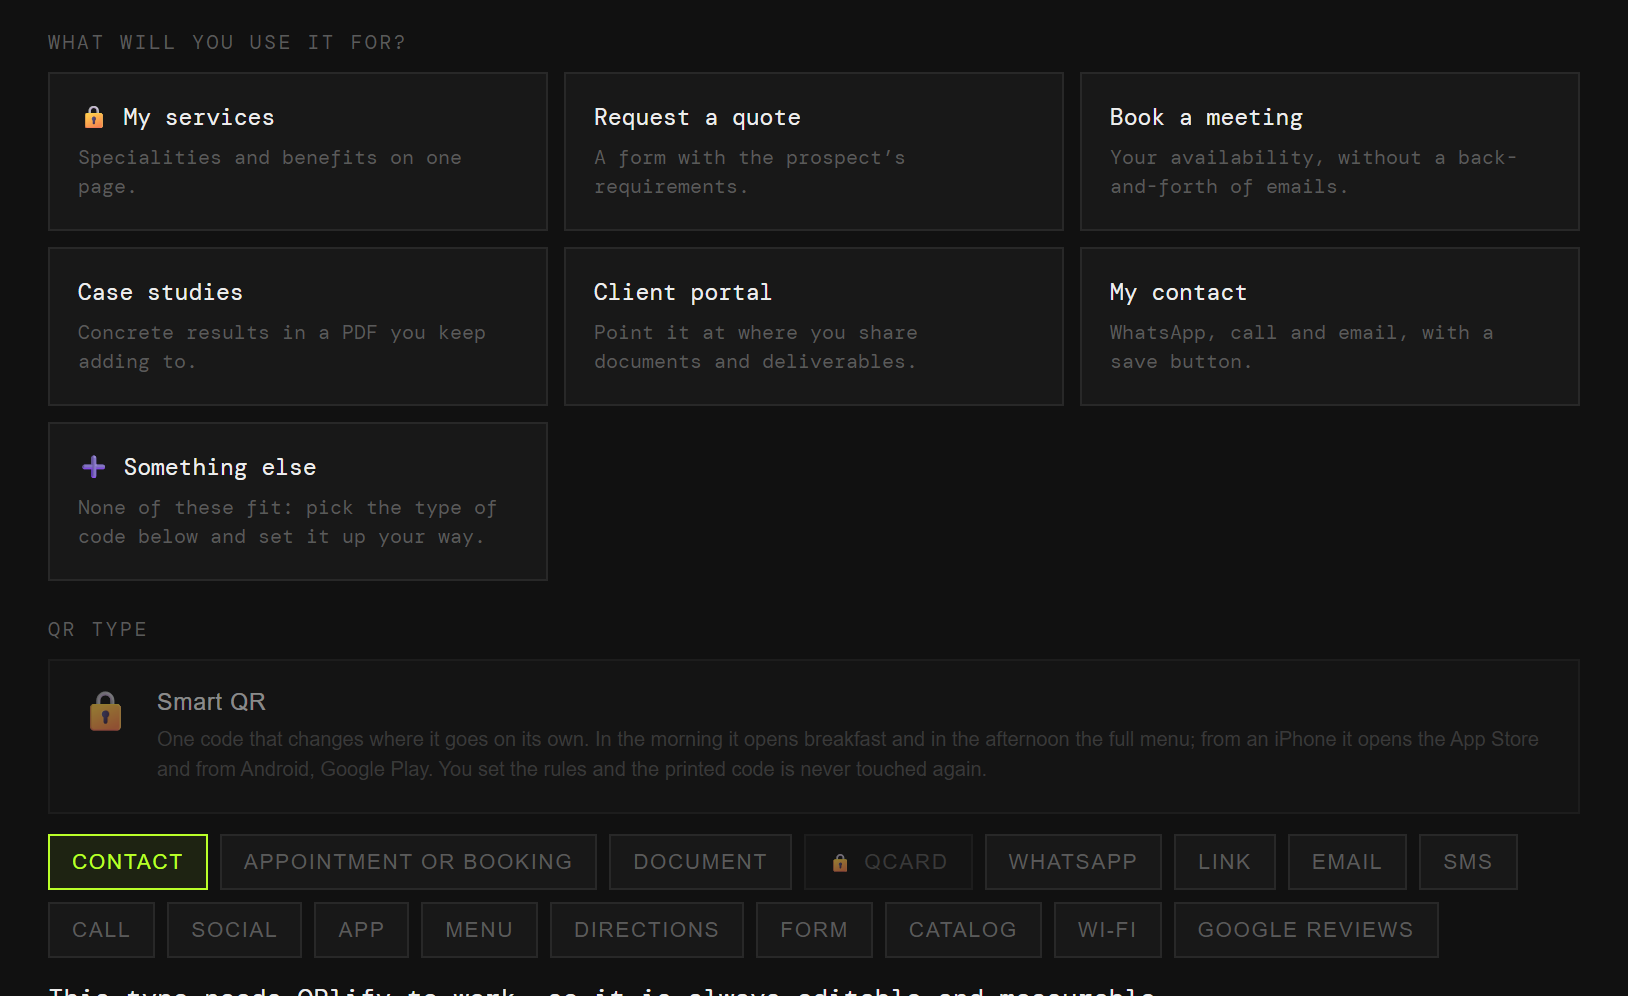This screenshot has height=996, width=1628.
Task: Click 'None of these fit' description text
Action: coord(288,522)
